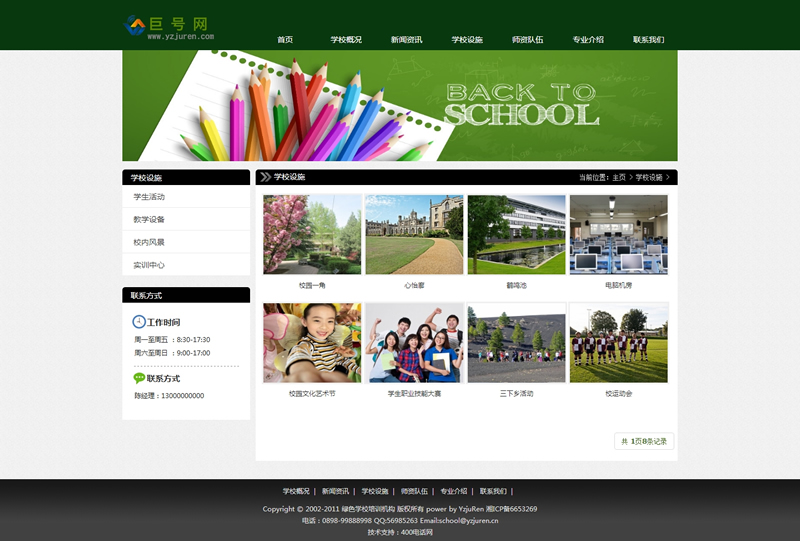Open the 校园一角 cherry blossom photo
This screenshot has height=541, width=800.
click(312, 235)
